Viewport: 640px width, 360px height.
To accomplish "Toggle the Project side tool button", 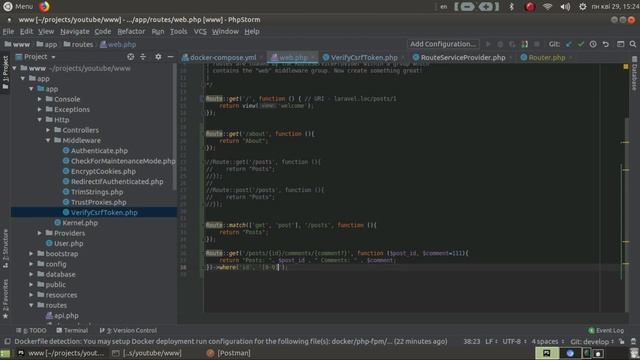I will point(5,73).
